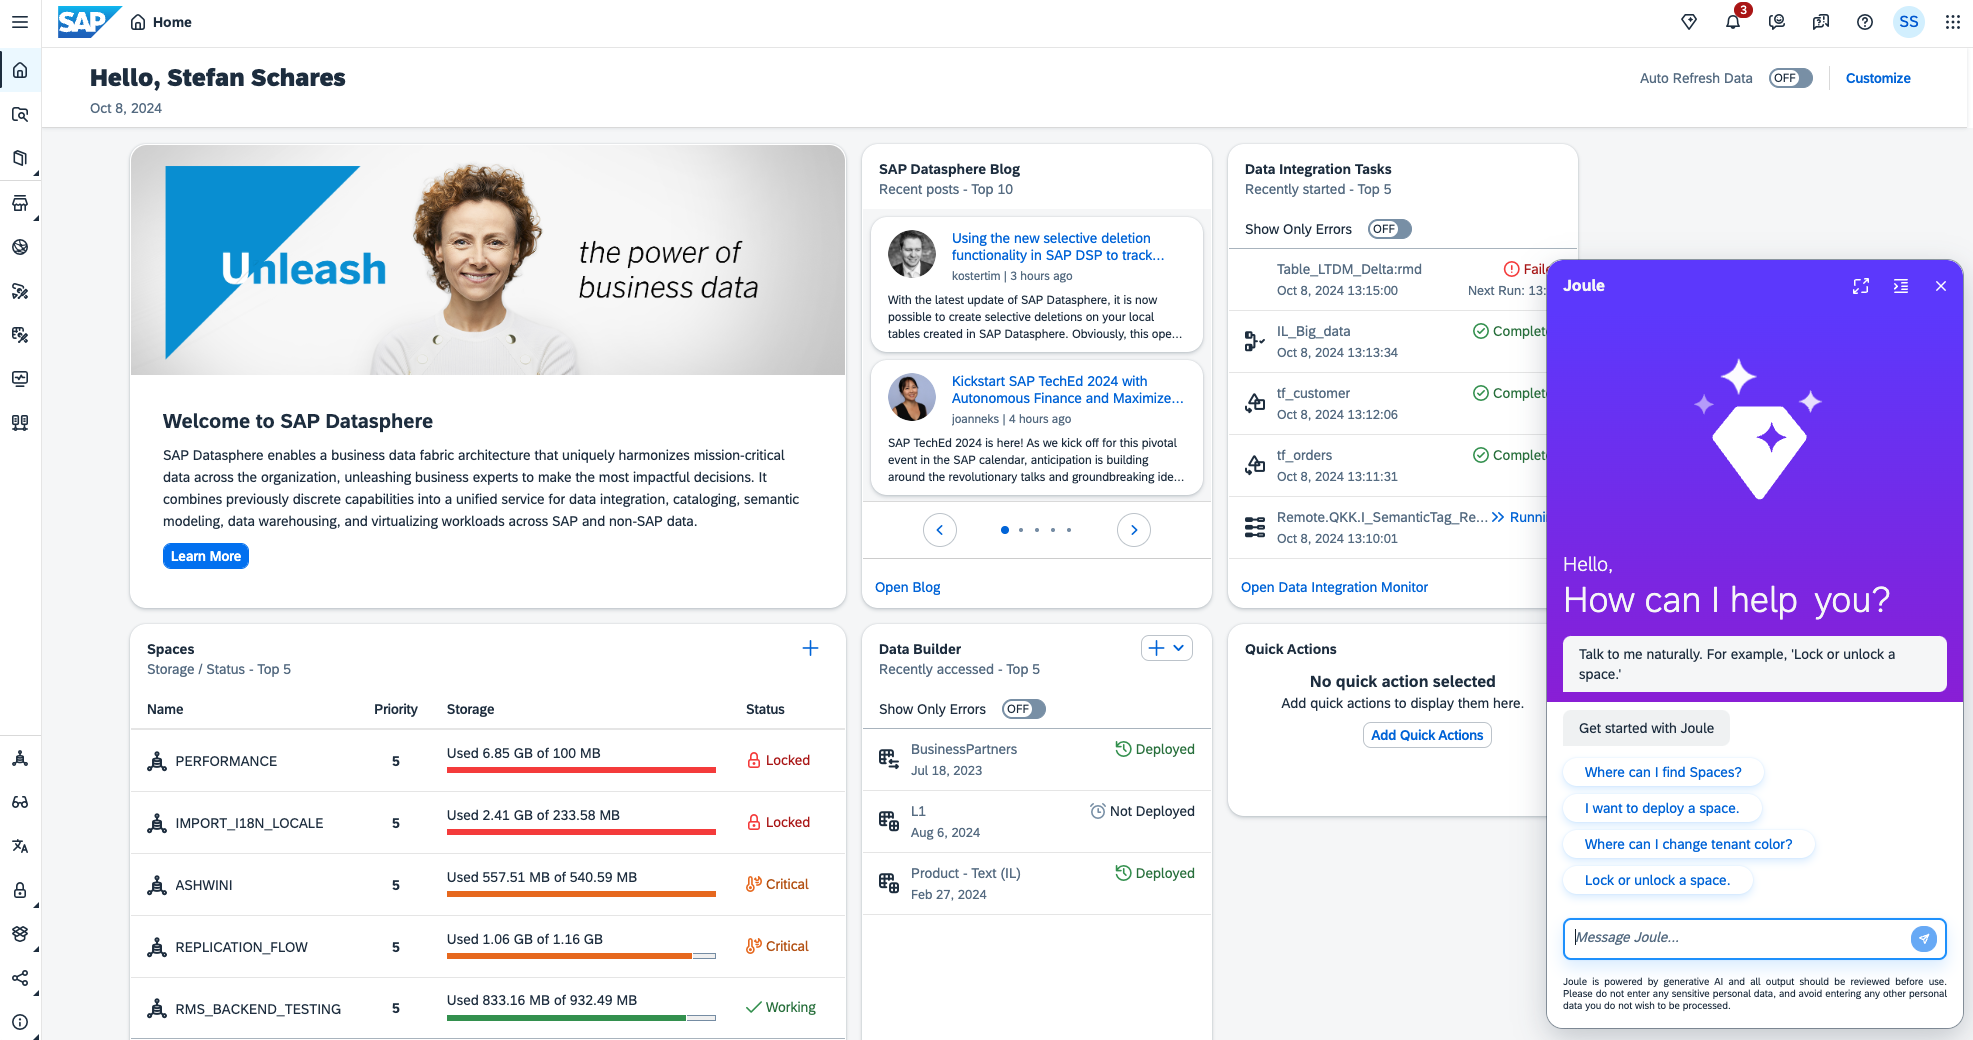The image size is (1973, 1040).
Task: Open the product switcher grid icon
Action: [1952, 22]
